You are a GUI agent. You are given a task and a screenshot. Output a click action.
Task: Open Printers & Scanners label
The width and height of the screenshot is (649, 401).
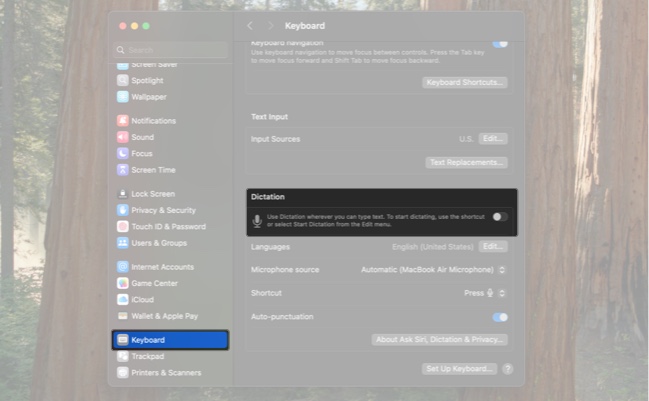coord(166,373)
